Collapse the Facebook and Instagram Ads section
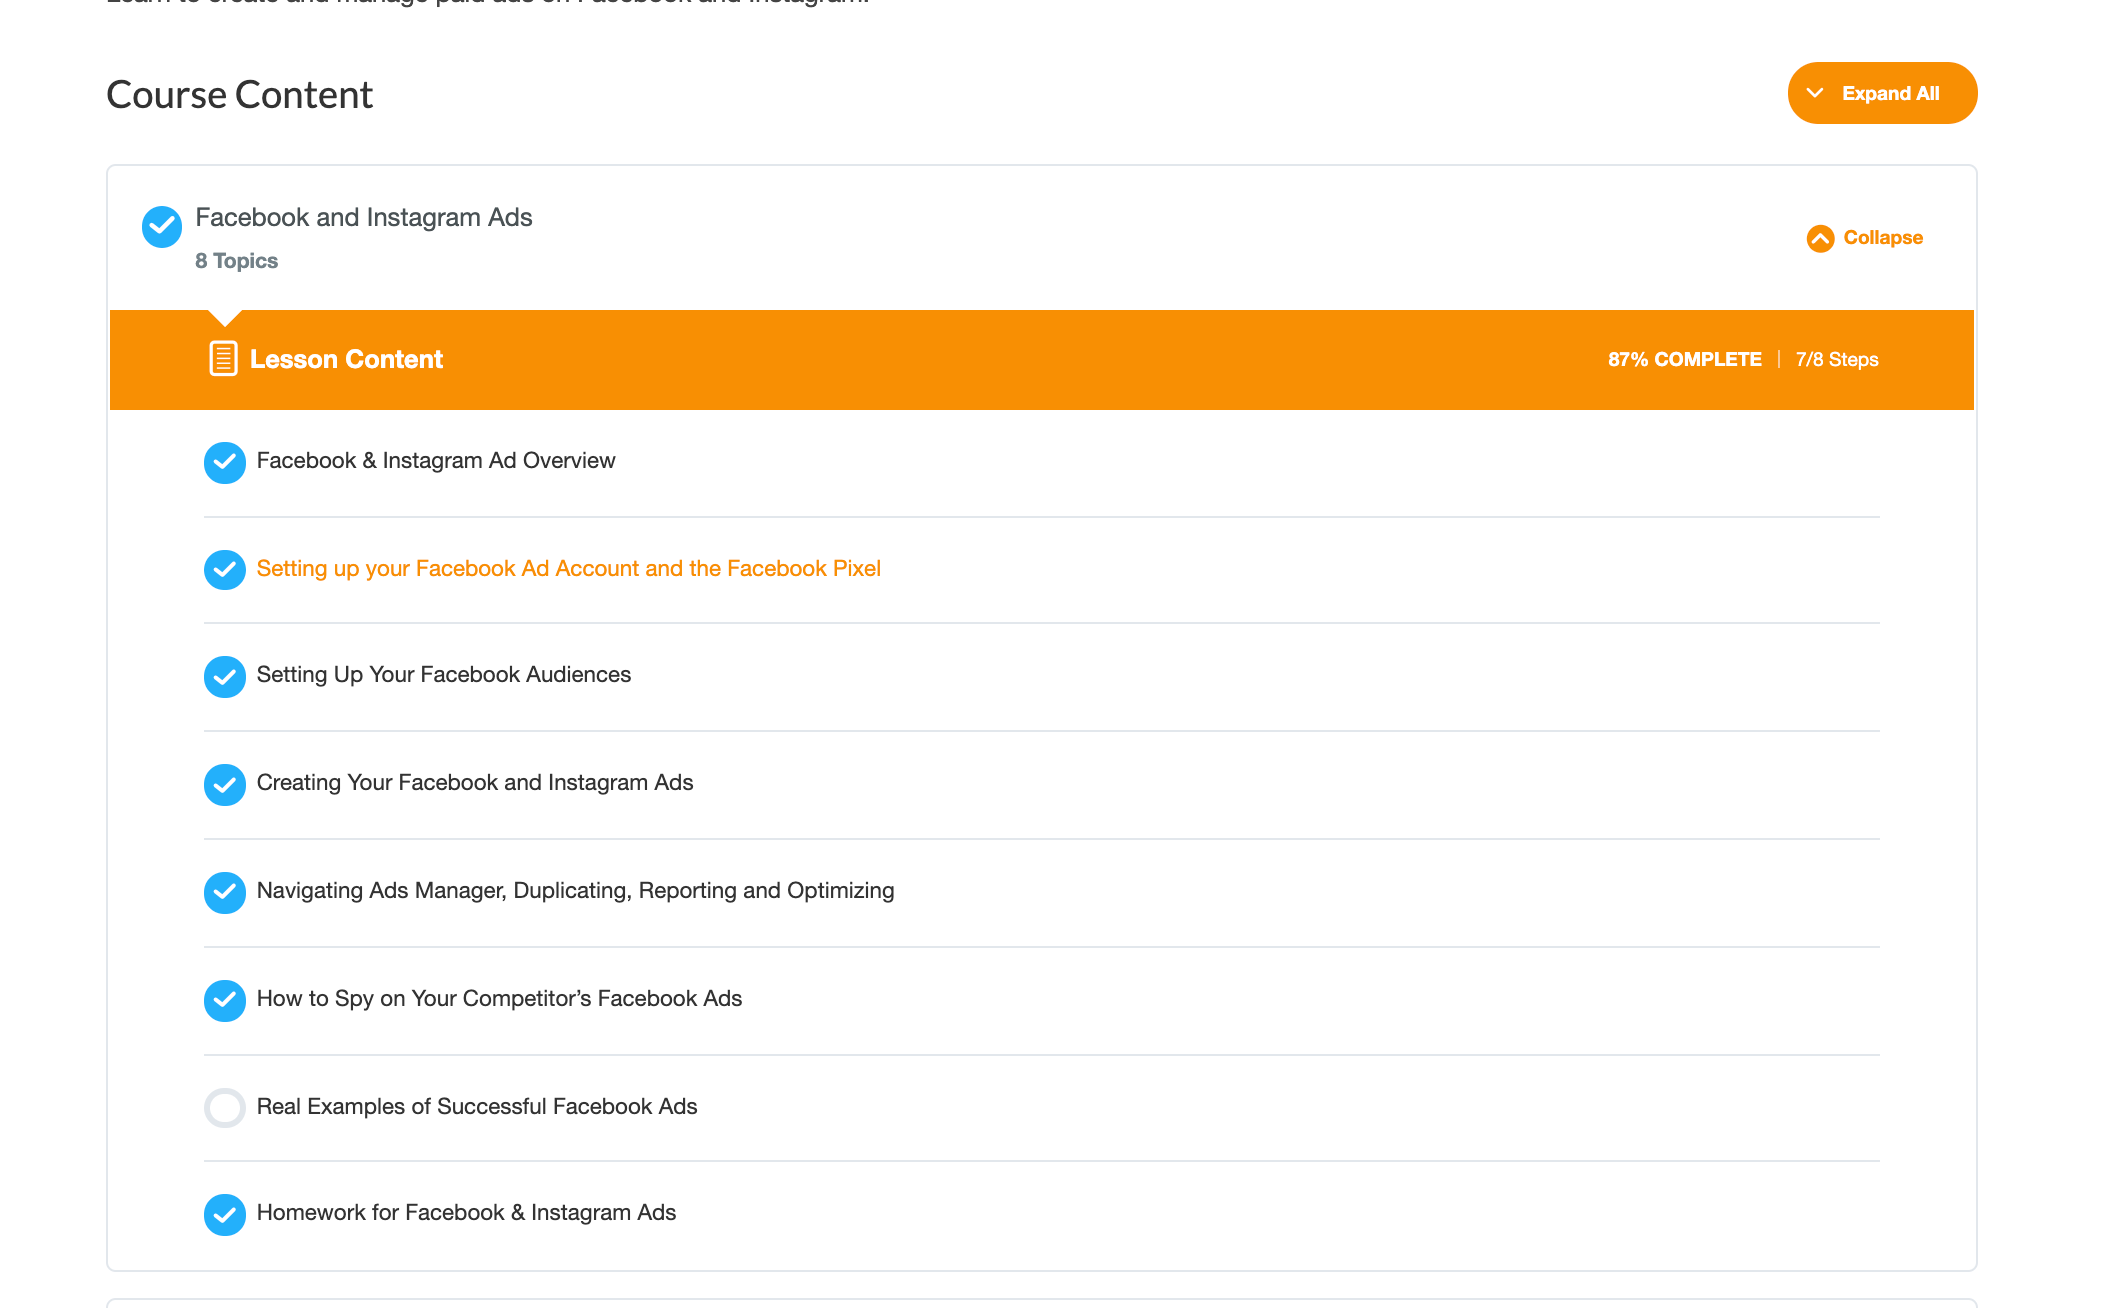Screen dimensions: 2106x1308 (x=1865, y=238)
